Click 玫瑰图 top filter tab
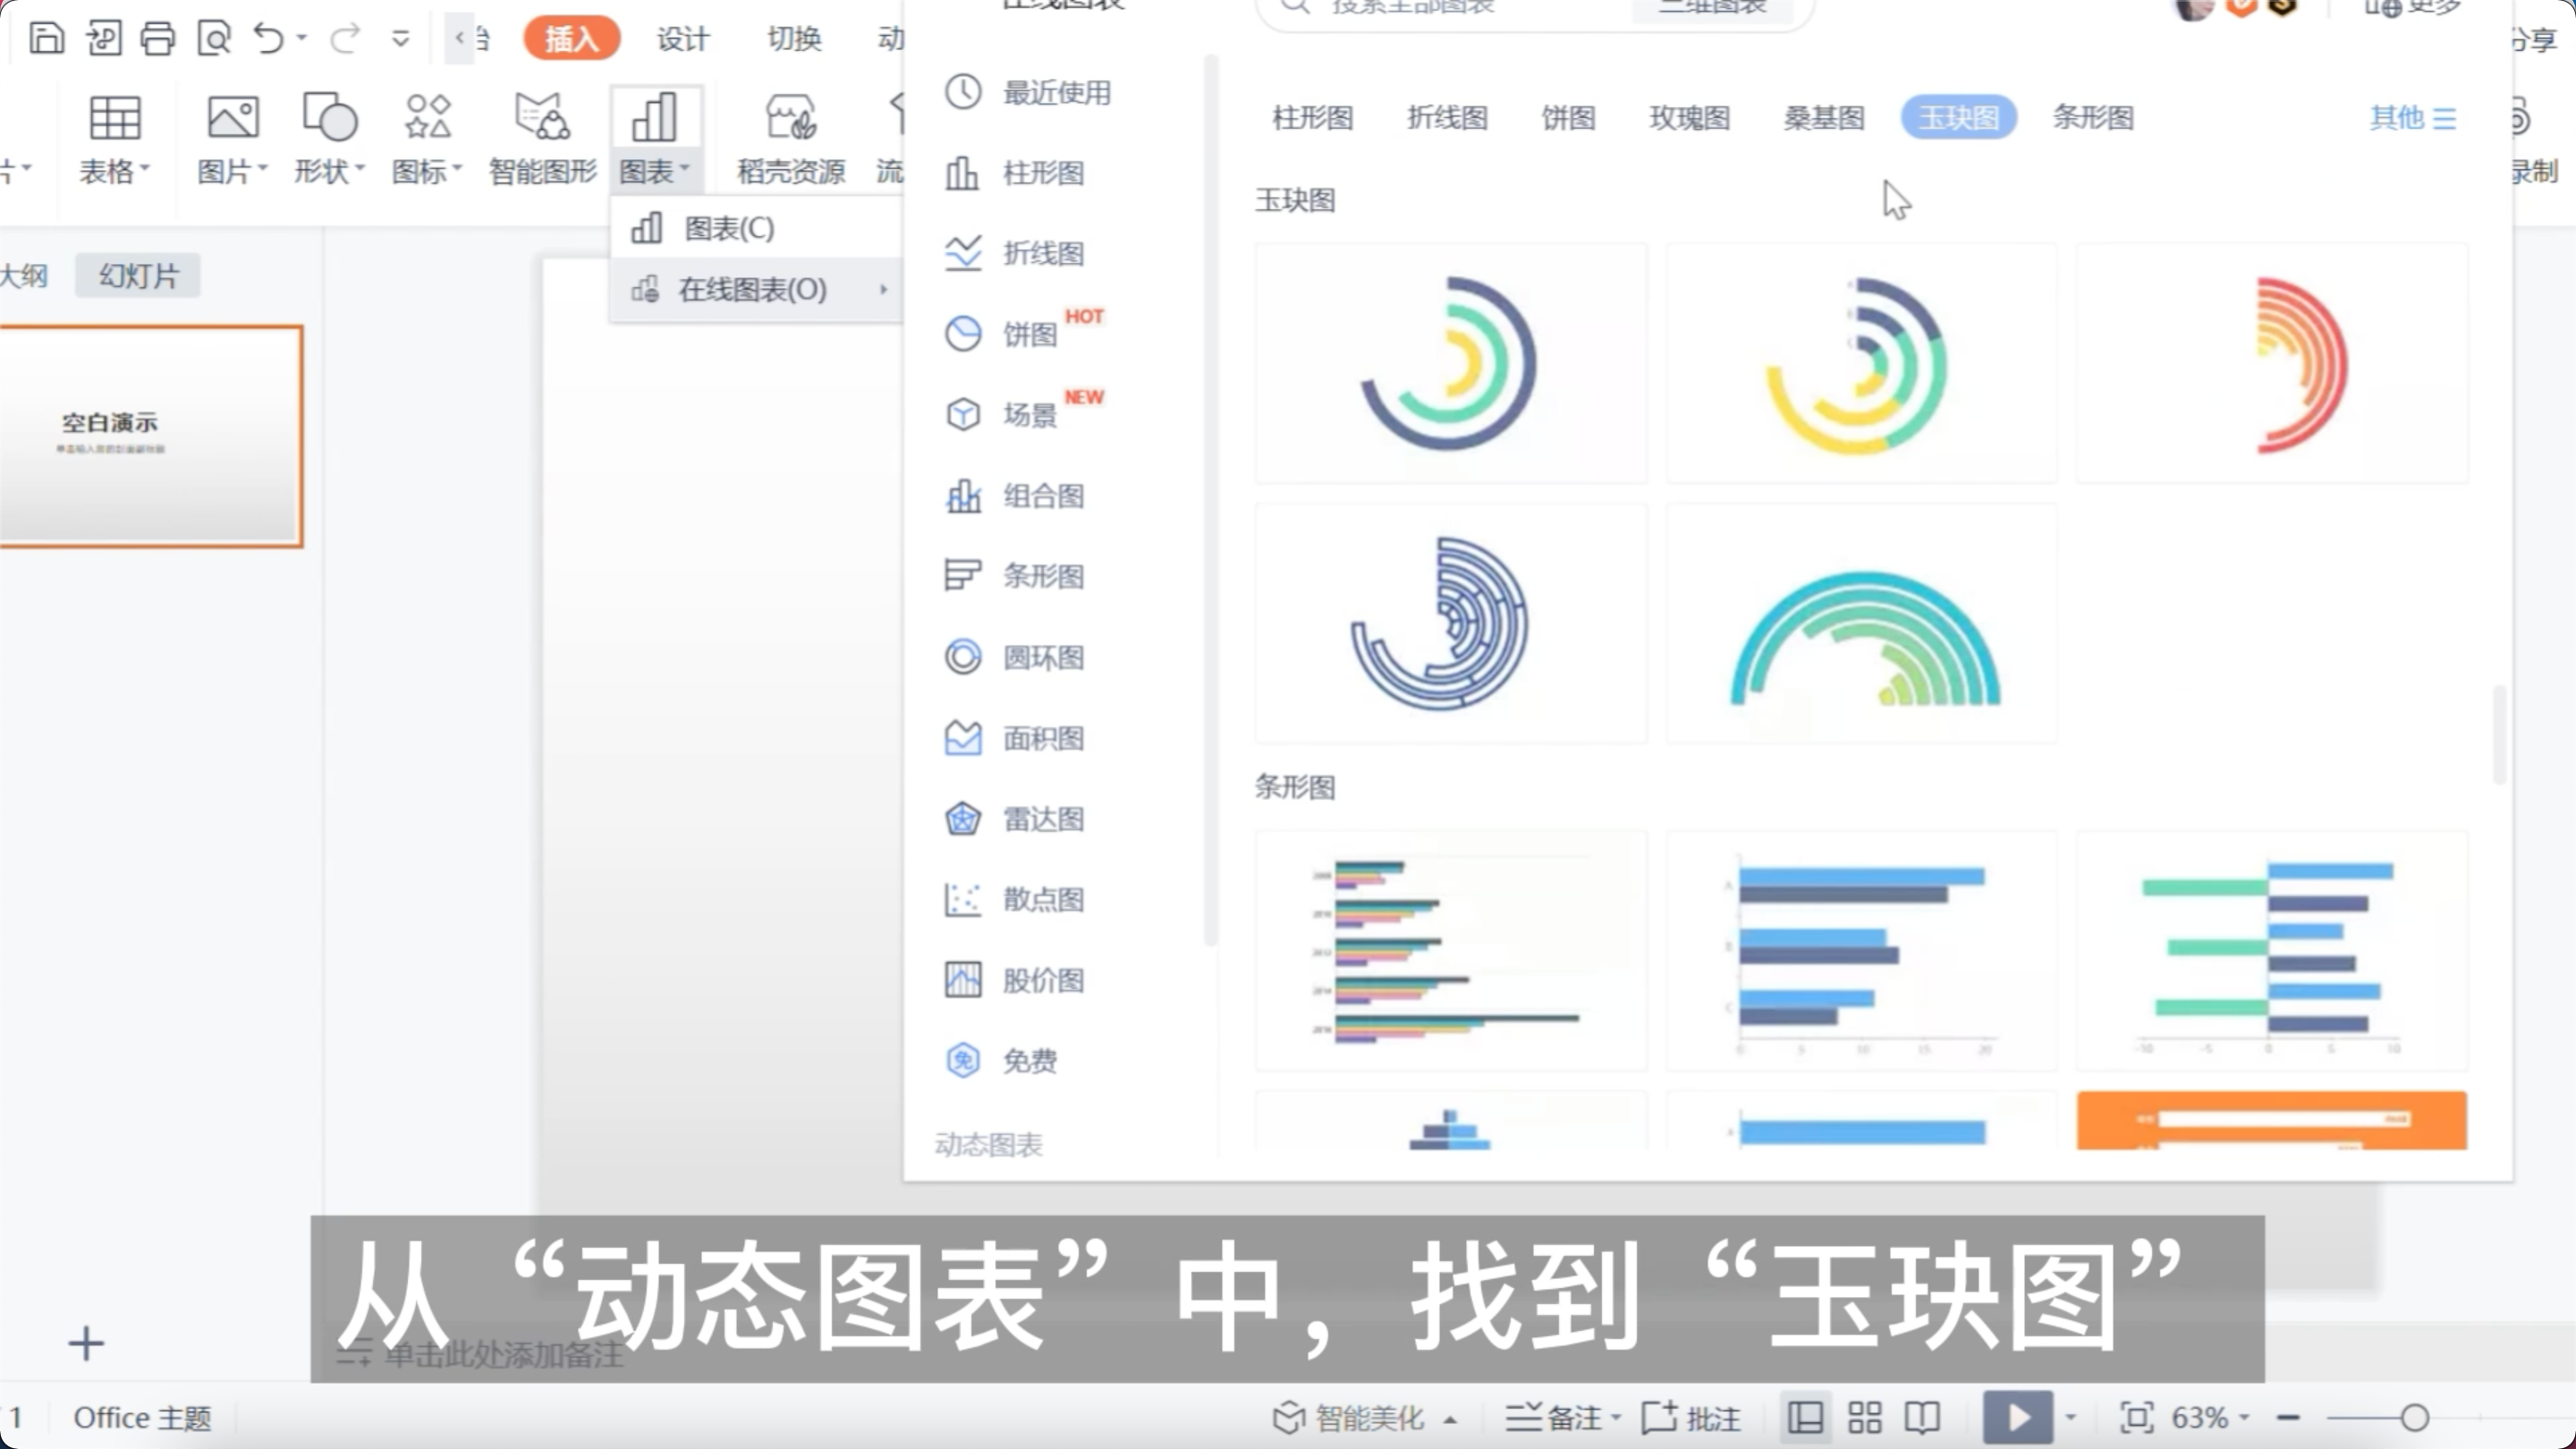This screenshot has height=1449, width=2576. pos(1689,118)
